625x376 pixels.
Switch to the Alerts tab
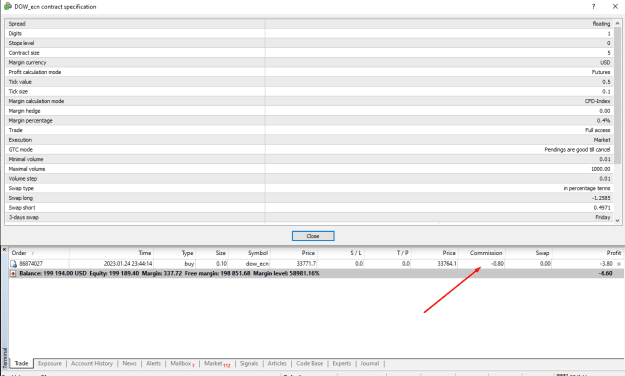pyautogui.click(x=153, y=363)
